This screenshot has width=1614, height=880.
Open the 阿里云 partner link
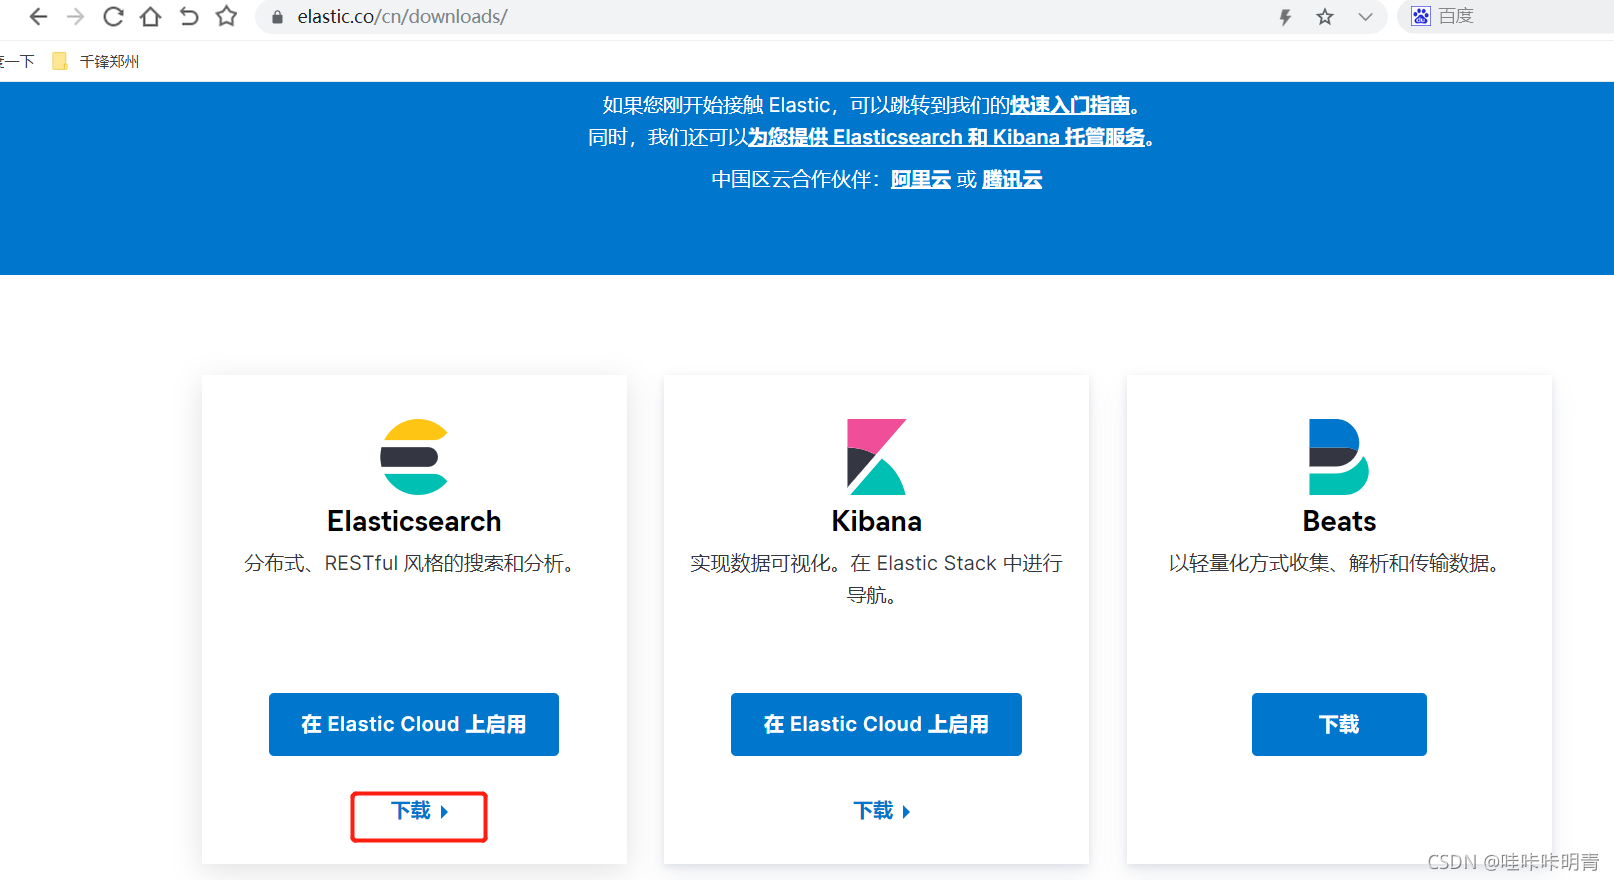pyautogui.click(x=921, y=179)
